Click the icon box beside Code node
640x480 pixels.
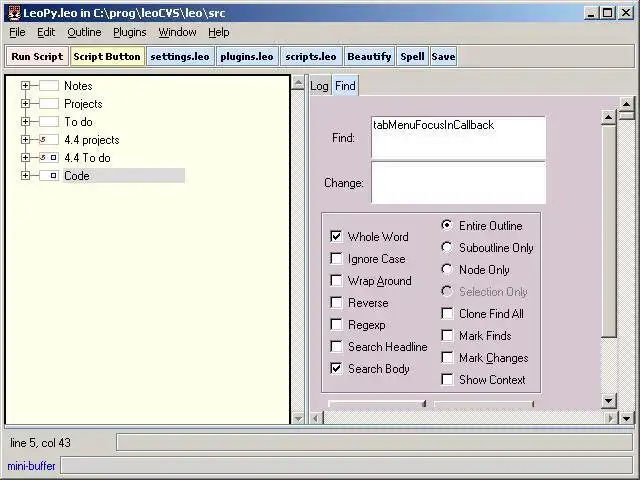49,176
